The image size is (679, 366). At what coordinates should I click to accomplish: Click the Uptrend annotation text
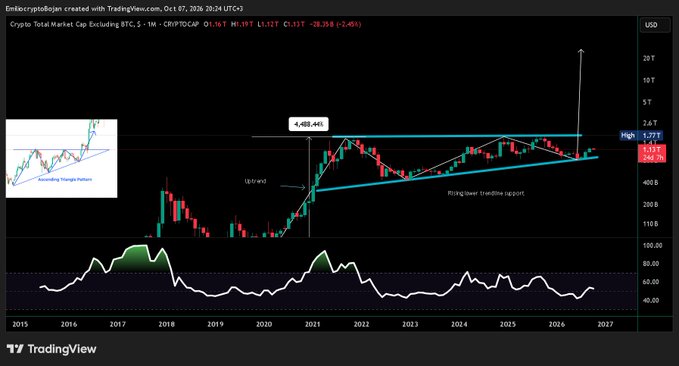pos(255,181)
